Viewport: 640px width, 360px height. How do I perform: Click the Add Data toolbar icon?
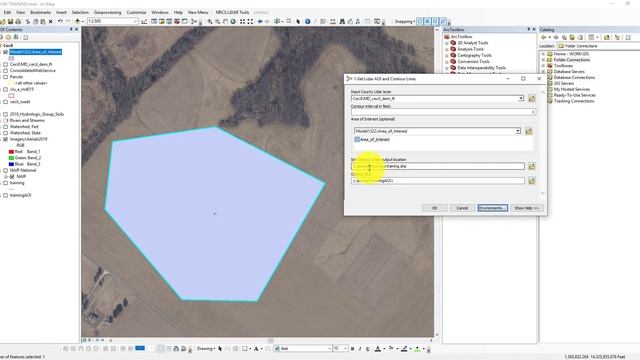pyautogui.click(x=77, y=21)
